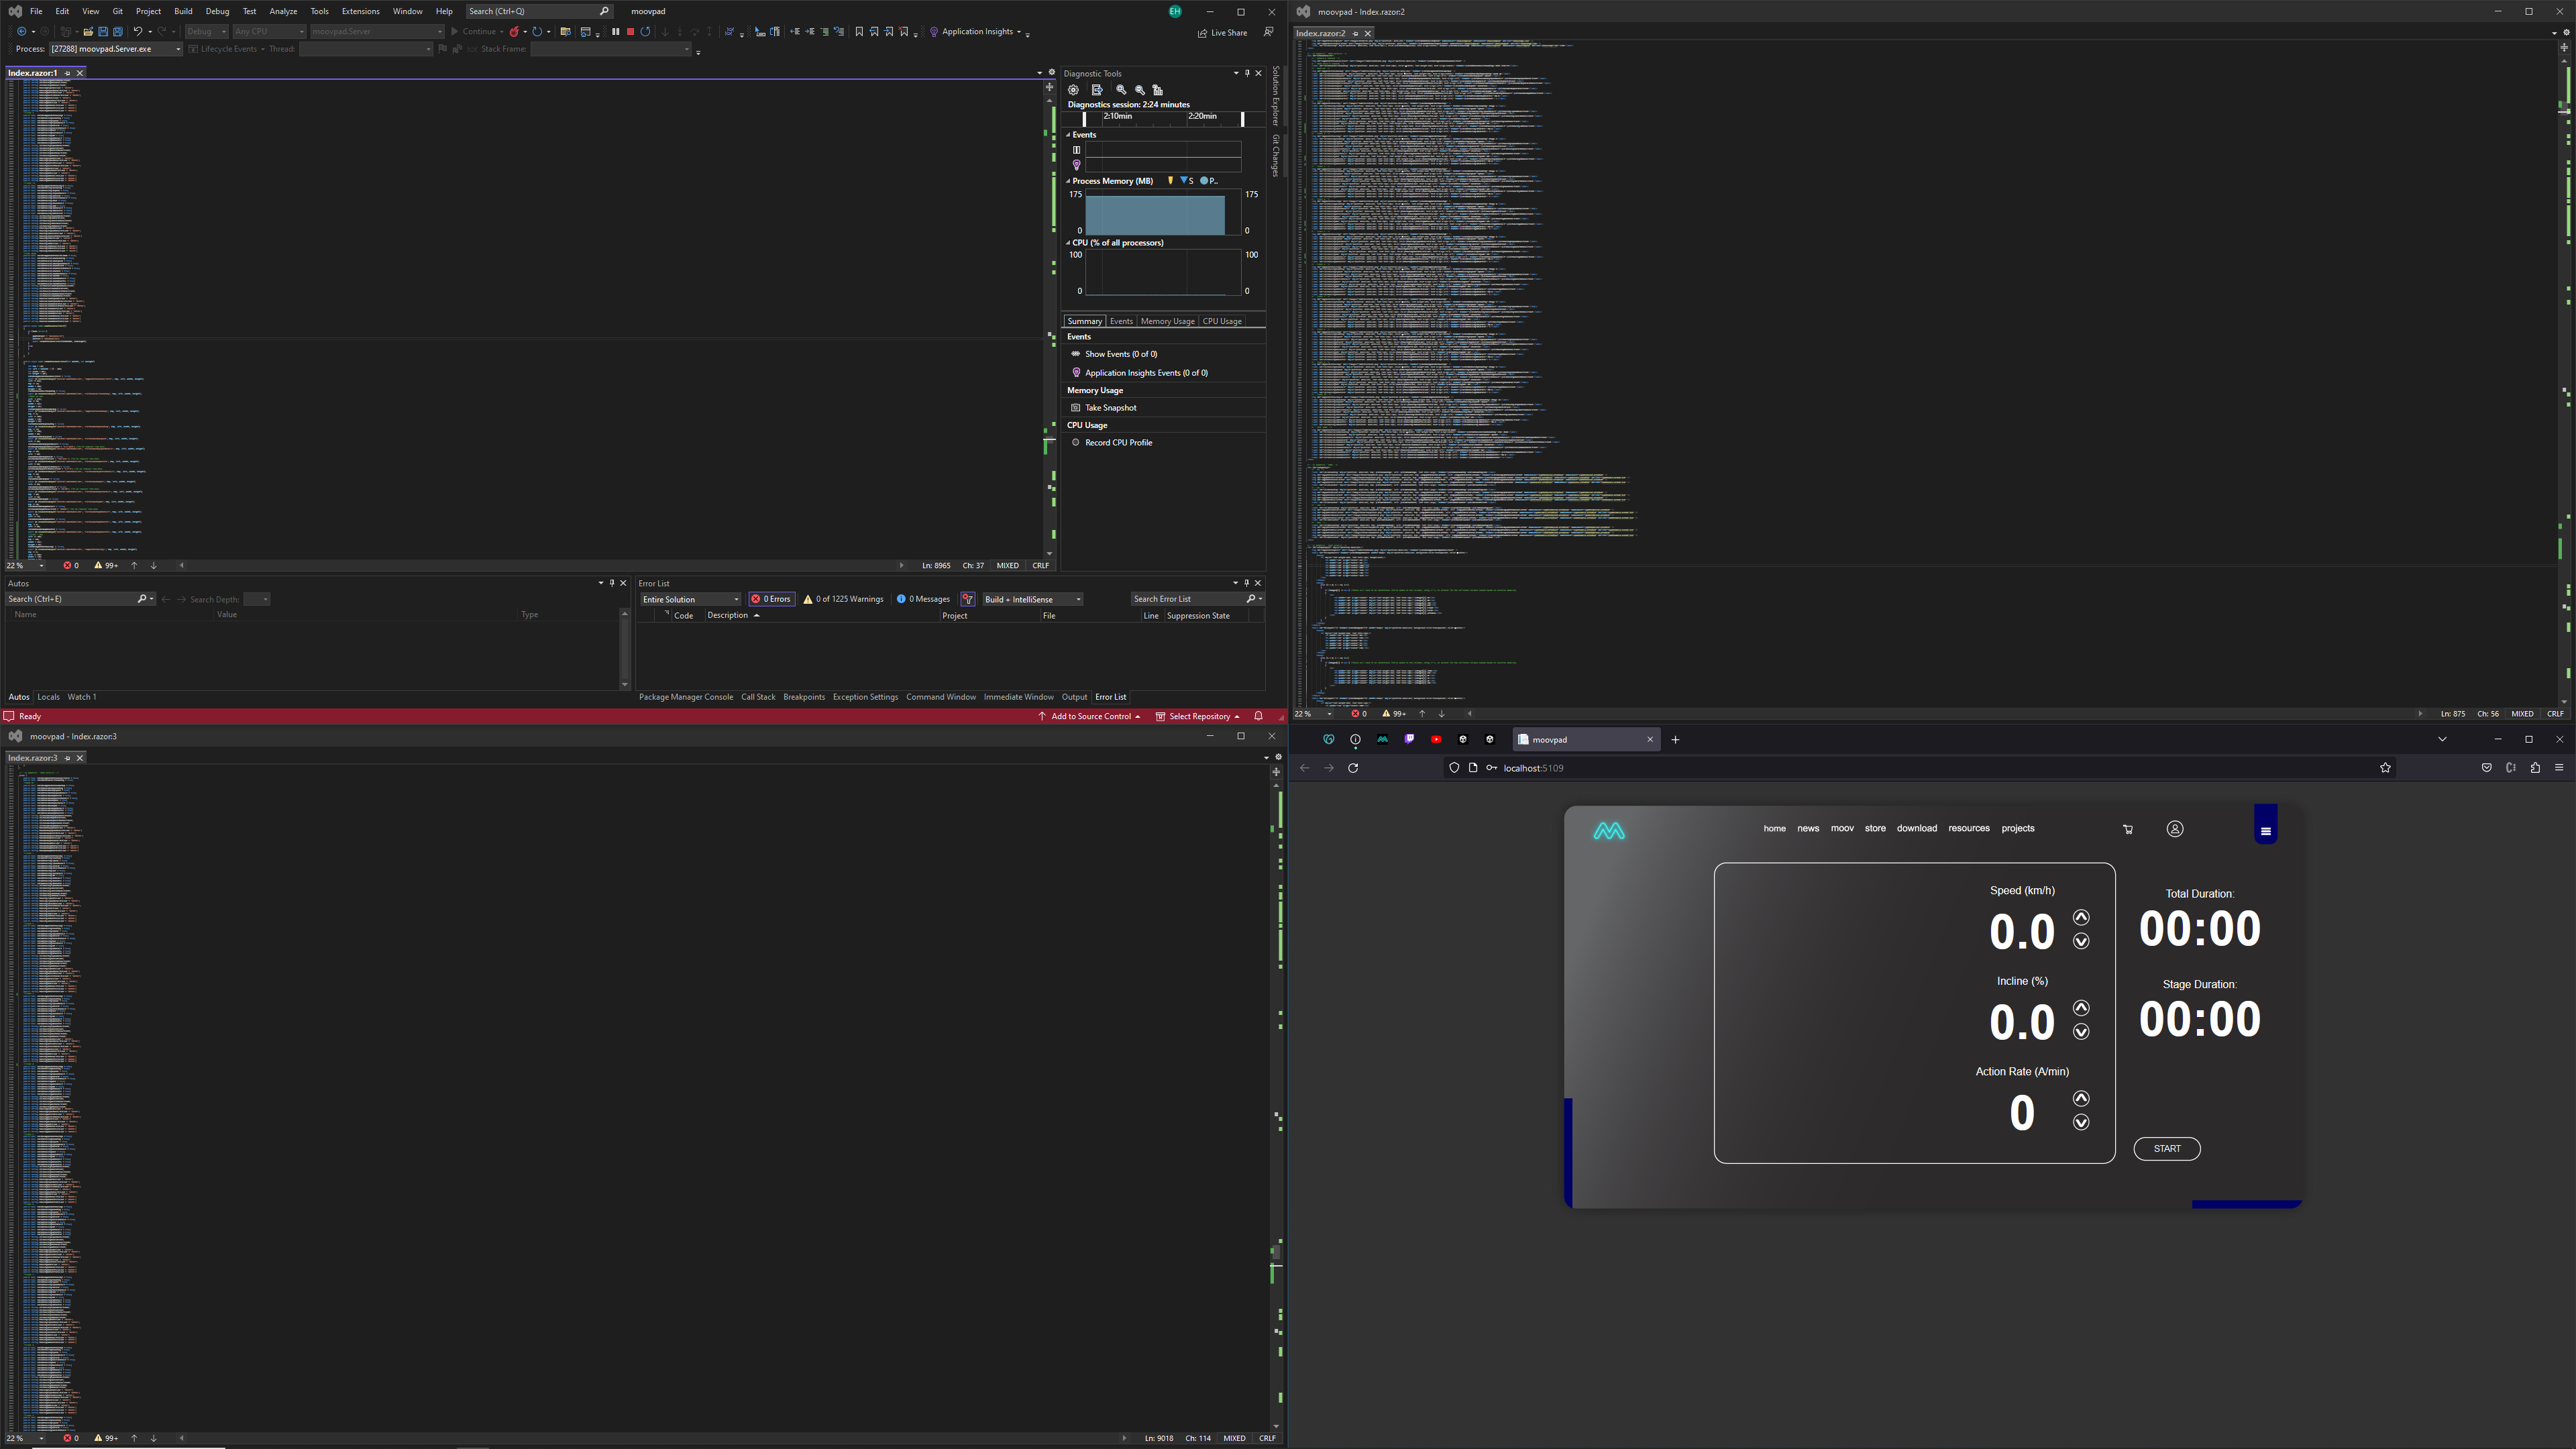
Task: Switch to the Call Stack tab
Action: coord(758,697)
